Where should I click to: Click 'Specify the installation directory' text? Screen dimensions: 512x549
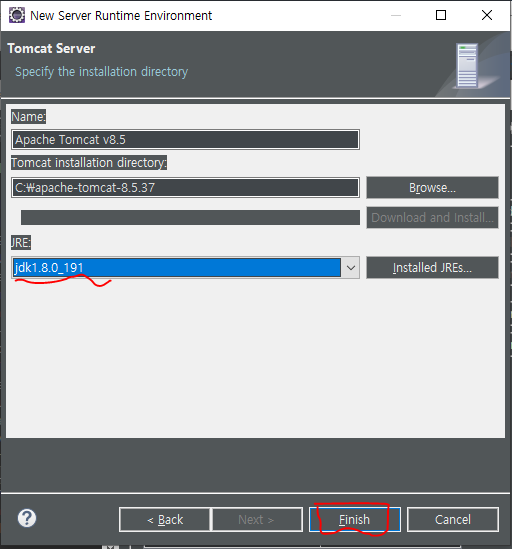102,72
